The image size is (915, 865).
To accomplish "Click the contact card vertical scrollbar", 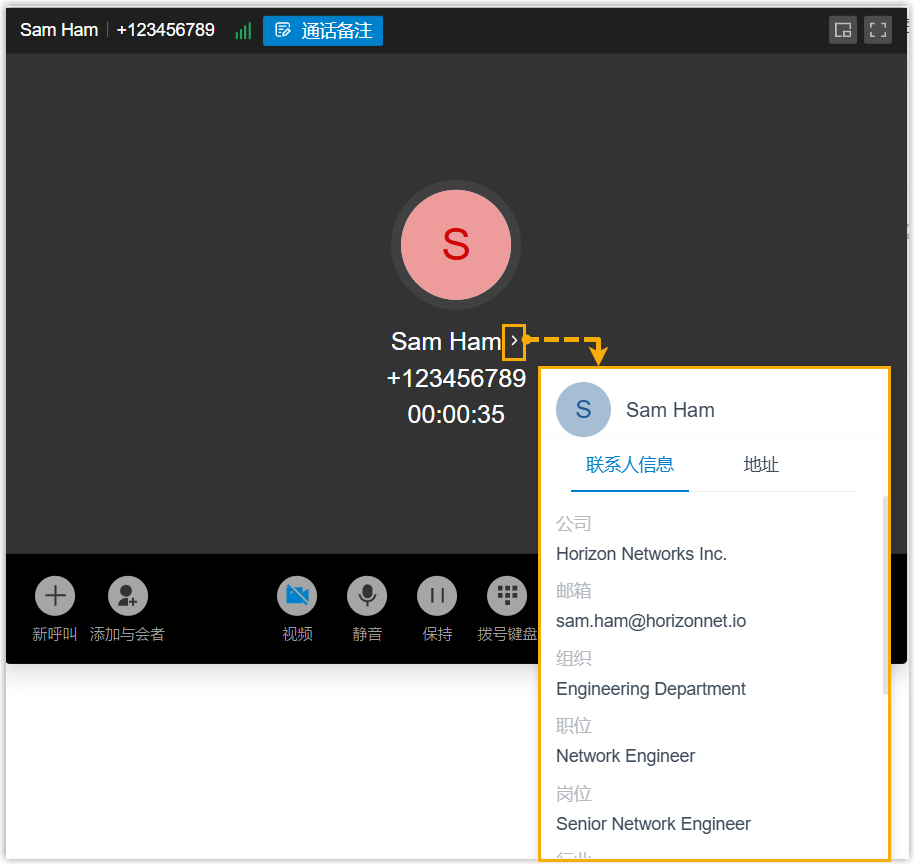I will pos(885,595).
